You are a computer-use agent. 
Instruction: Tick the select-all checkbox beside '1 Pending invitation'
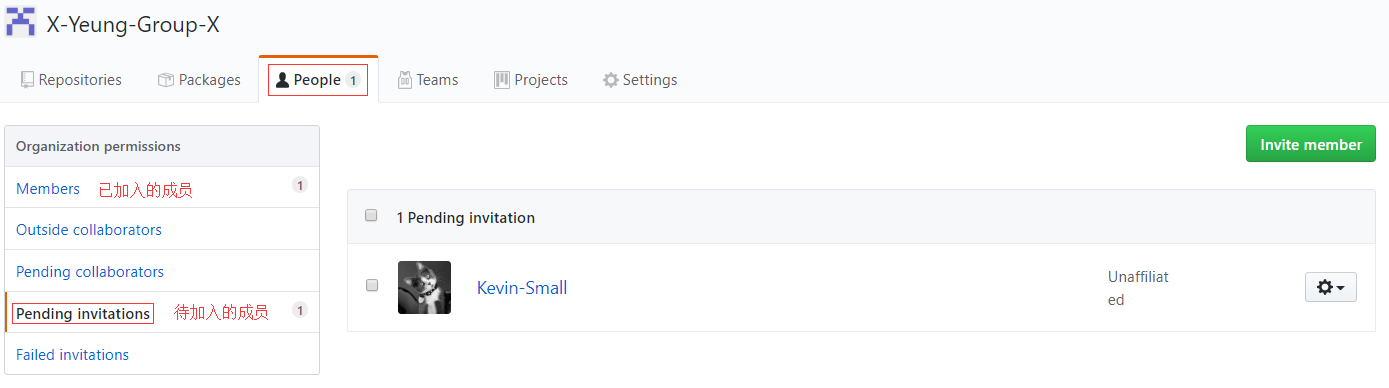pos(371,216)
